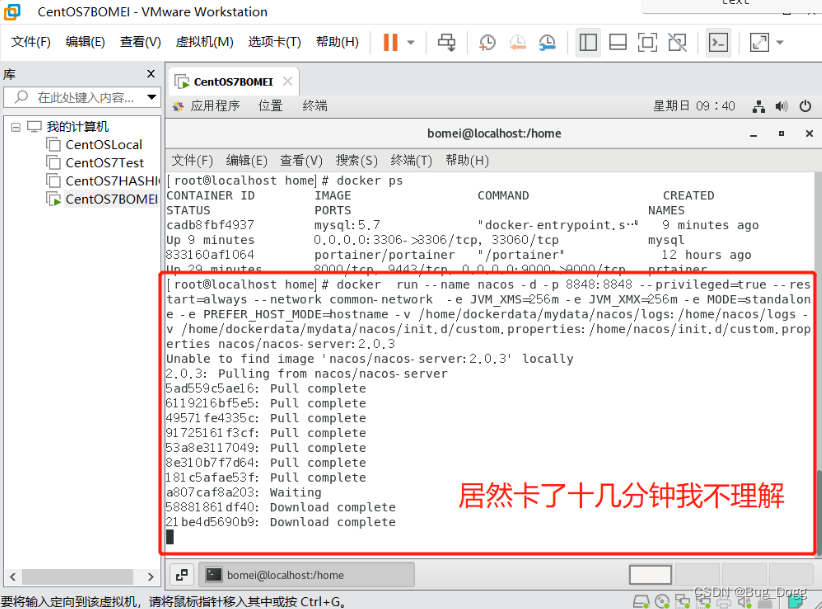Open the terminal 终端(T) menu
The height and width of the screenshot is (609, 822).
(x=411, y=160)
